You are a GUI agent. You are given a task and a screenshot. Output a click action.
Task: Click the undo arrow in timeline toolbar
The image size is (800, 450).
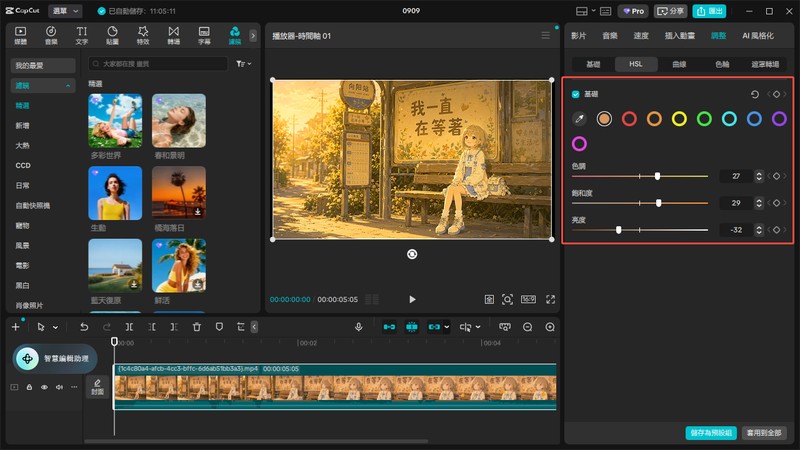pos(84,327)
